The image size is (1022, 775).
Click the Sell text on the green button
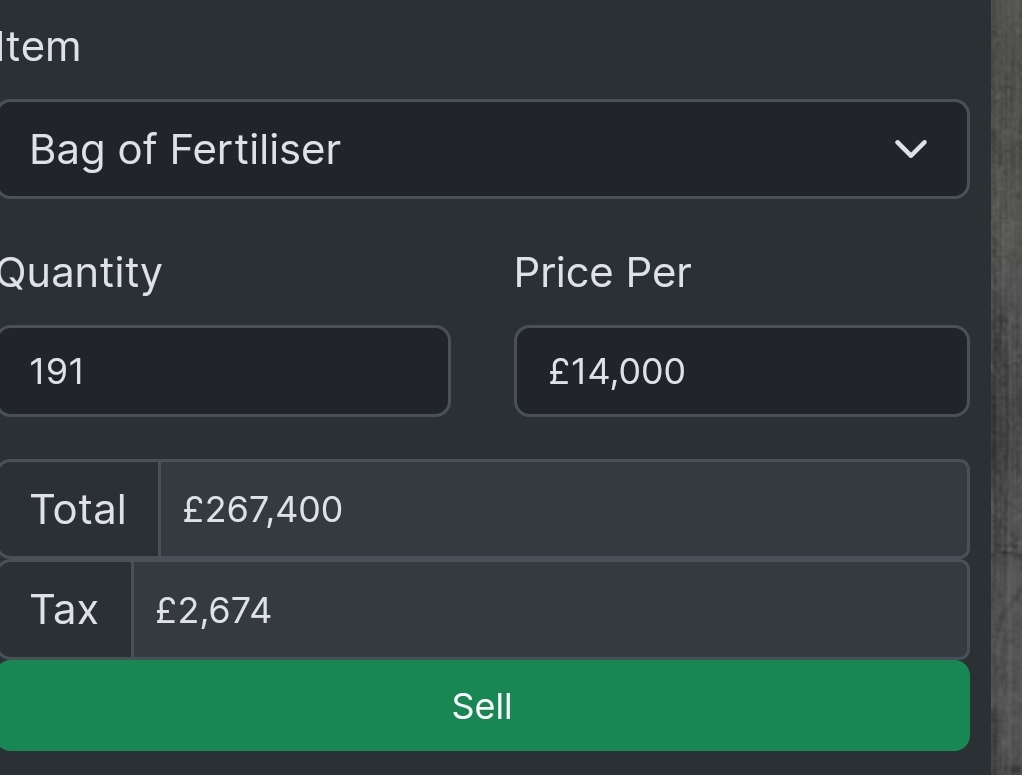(482, 706)
